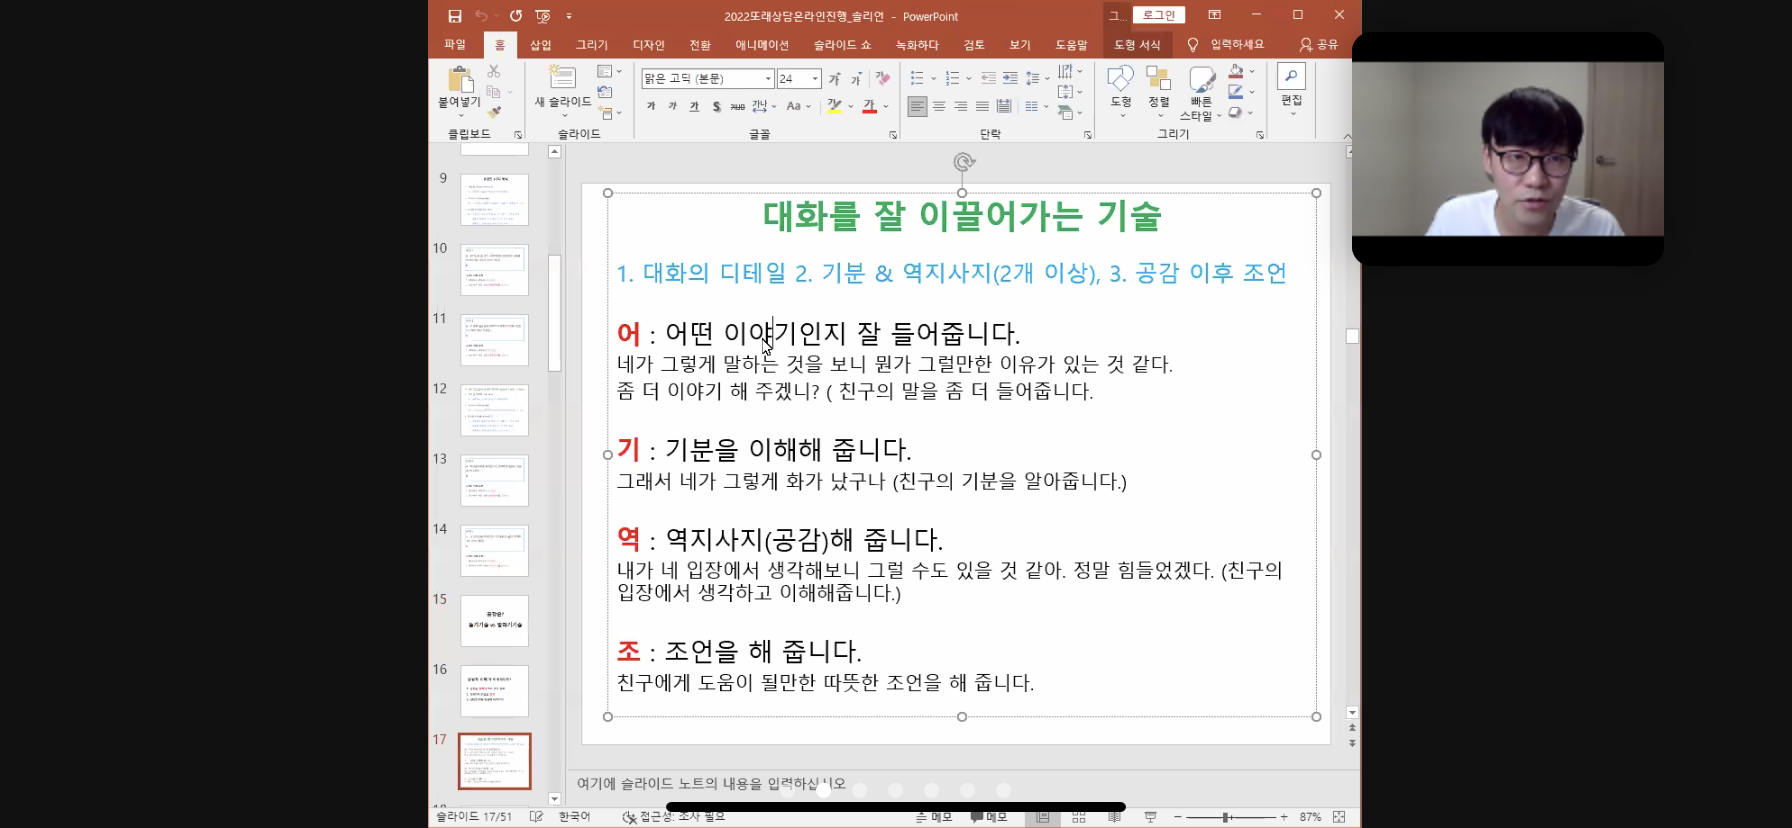
Task: Click the text shadow S icon
Action: [x=716, y=106]
